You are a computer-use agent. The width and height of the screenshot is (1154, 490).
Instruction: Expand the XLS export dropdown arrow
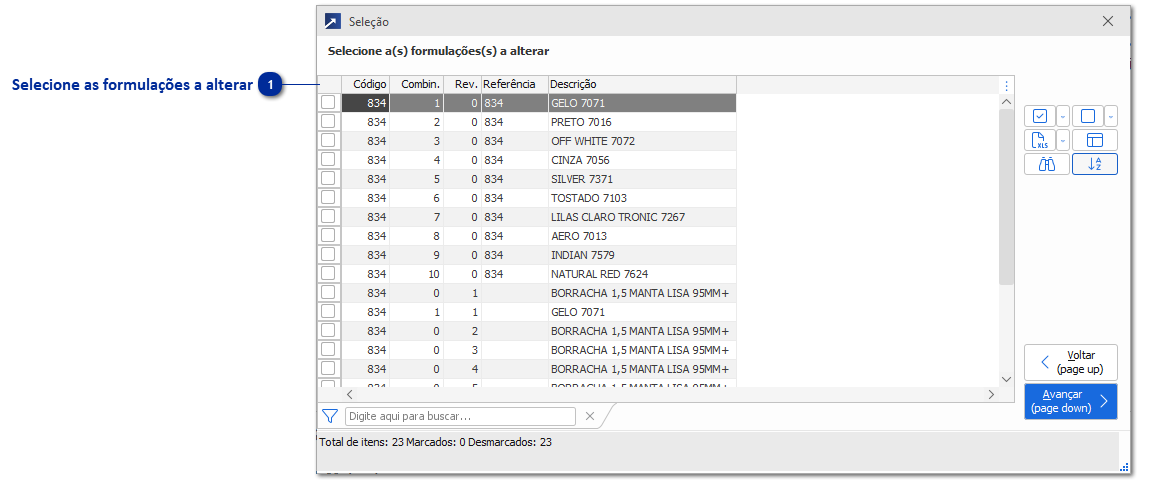click(x=1062, y=140)
